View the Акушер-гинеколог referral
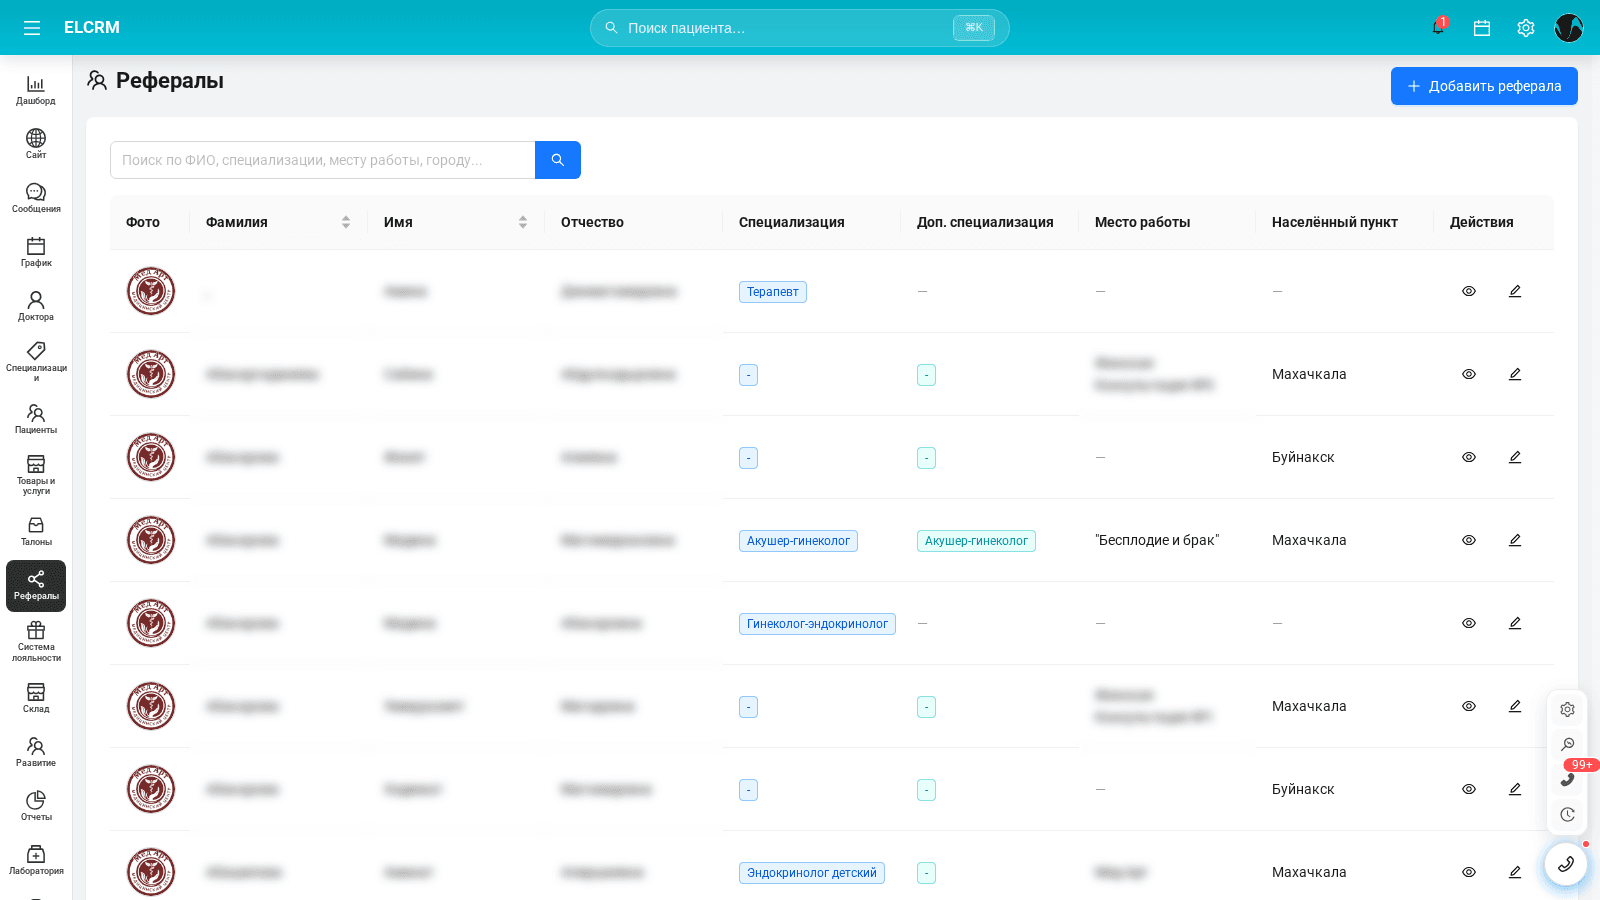This screenshot has height=900, width=1600. tap(1469, 540)
